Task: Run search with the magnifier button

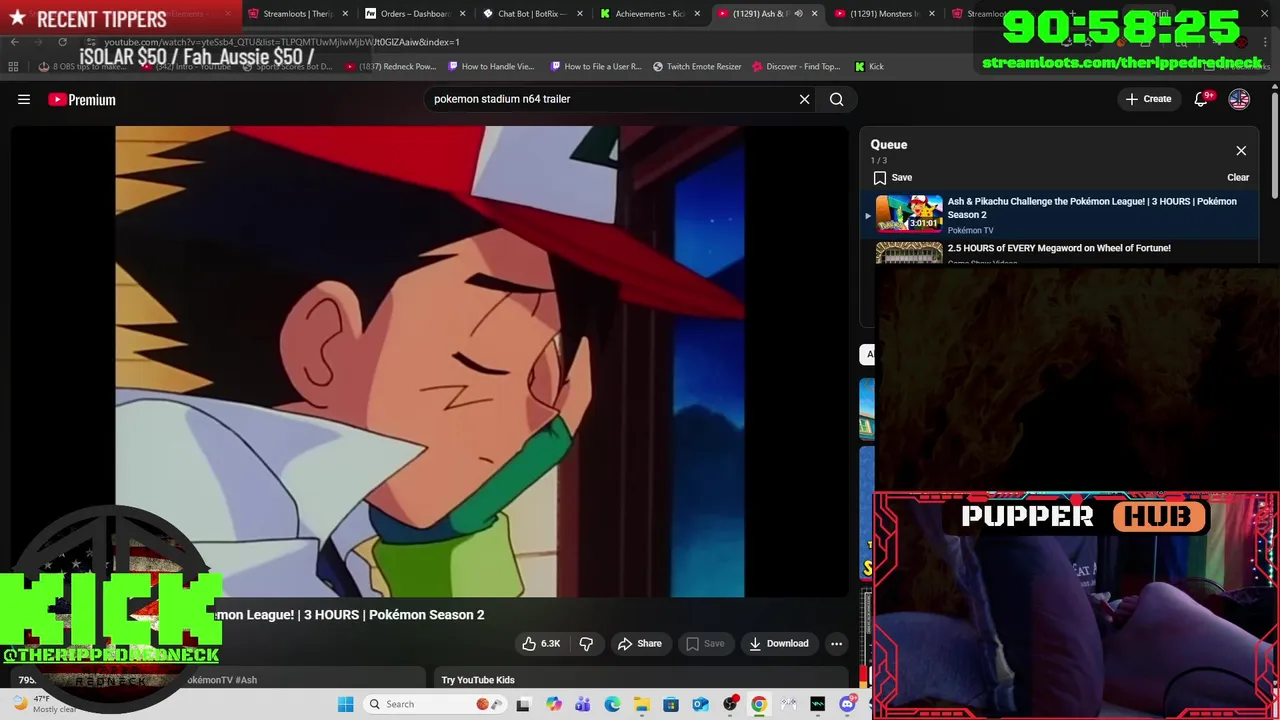Action: (837, 99)
